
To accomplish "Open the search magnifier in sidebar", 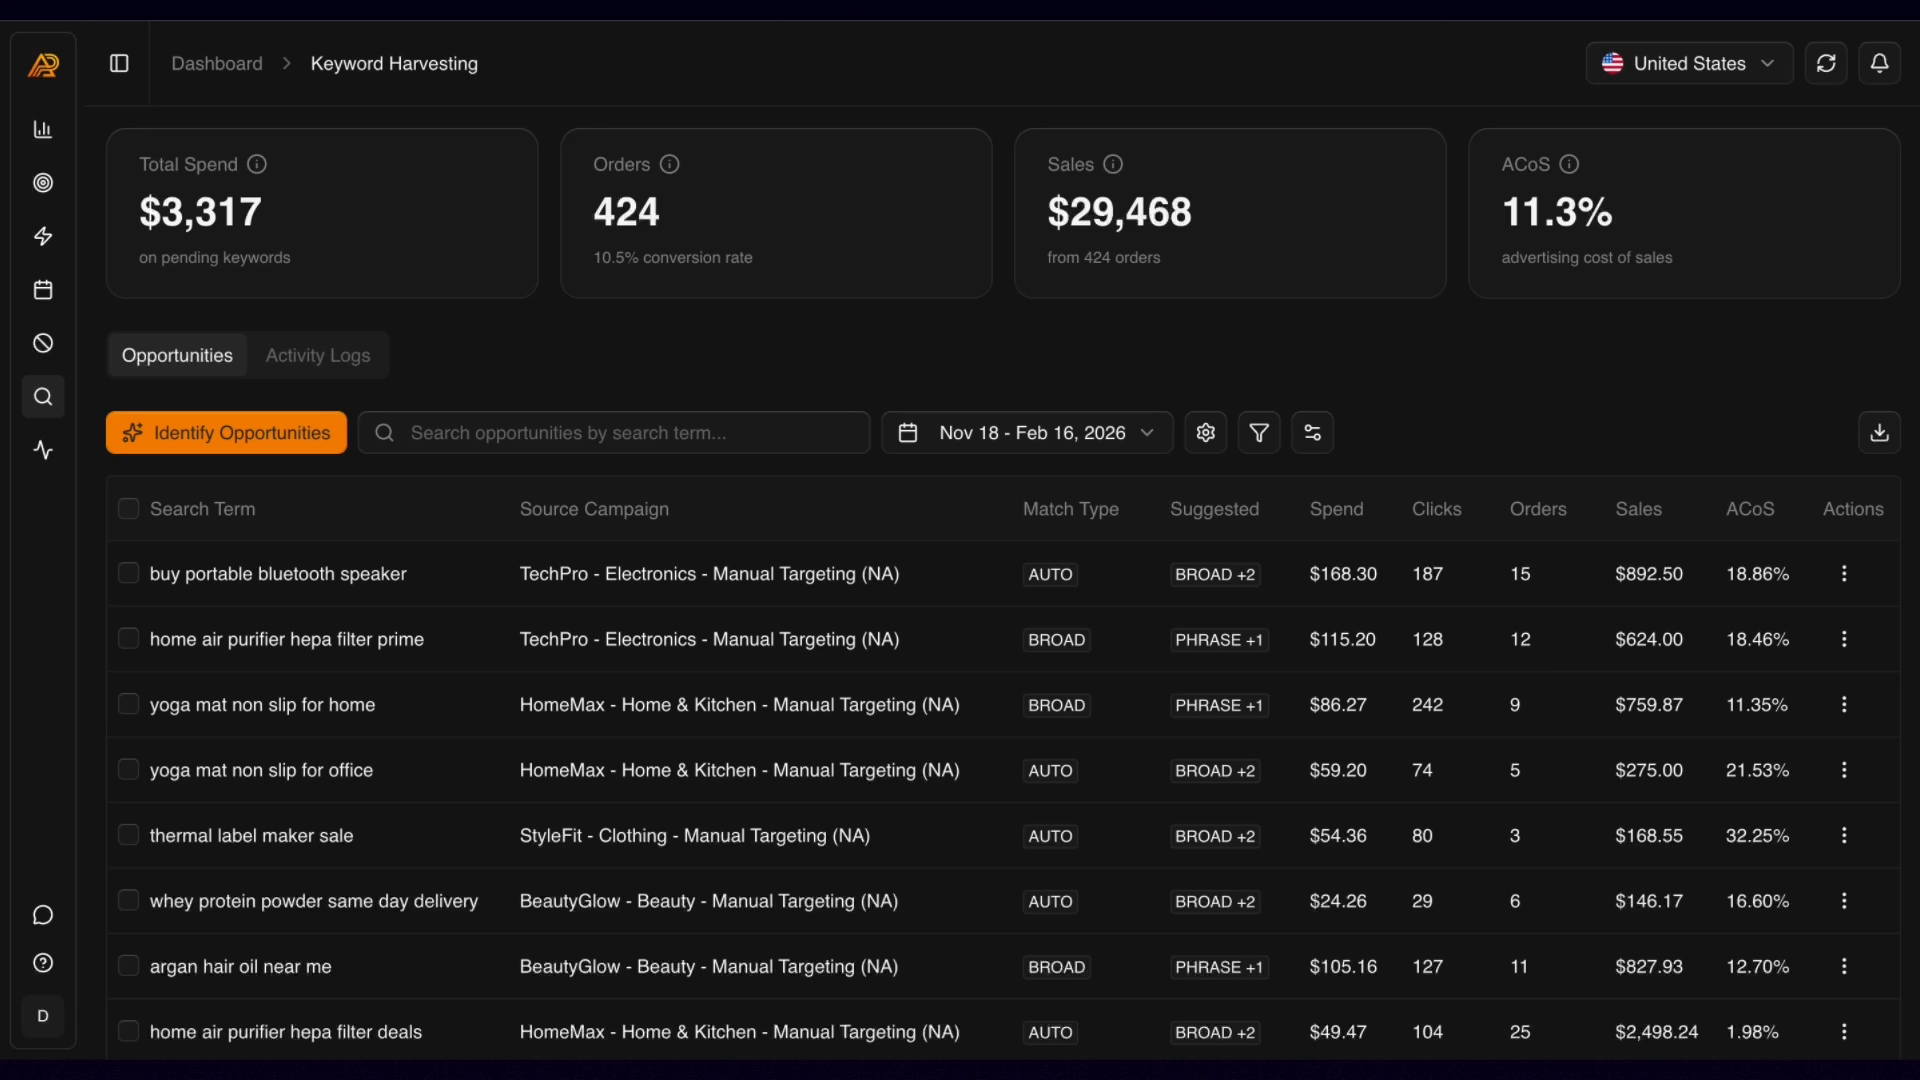I will [43, 397].
